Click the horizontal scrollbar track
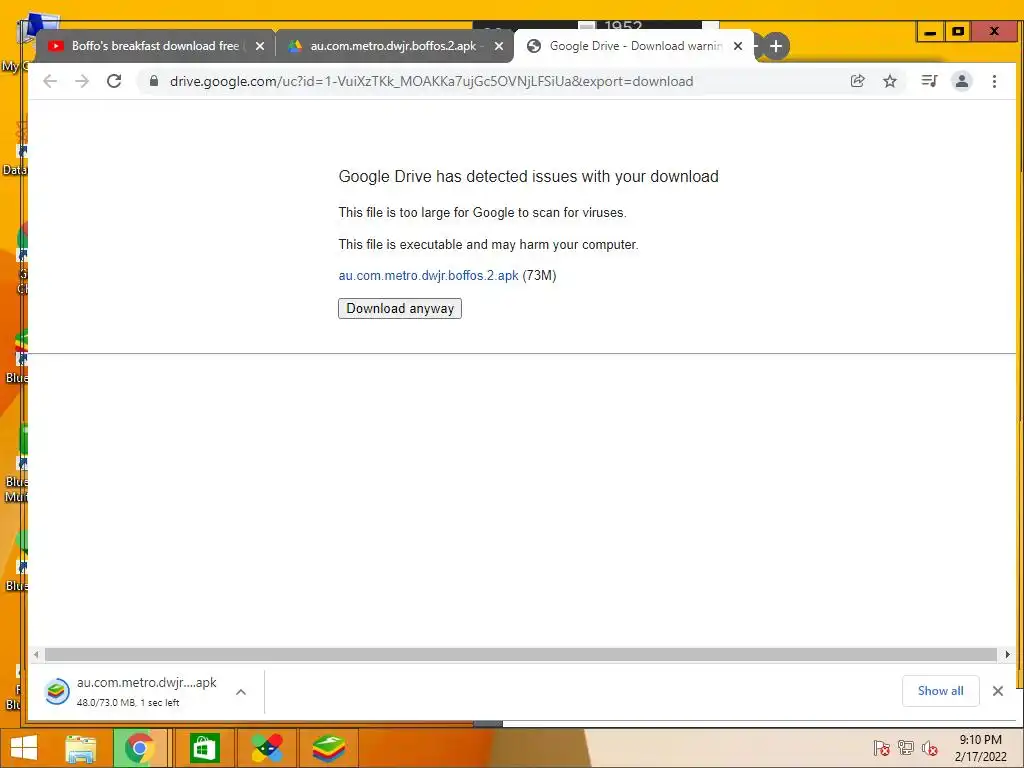 click(x=520, y=654)
